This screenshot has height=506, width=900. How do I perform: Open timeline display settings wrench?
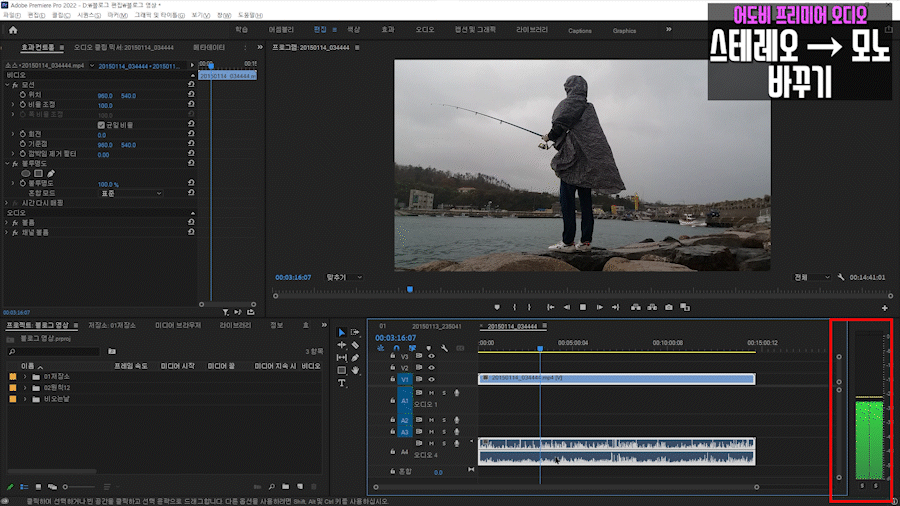444,348
